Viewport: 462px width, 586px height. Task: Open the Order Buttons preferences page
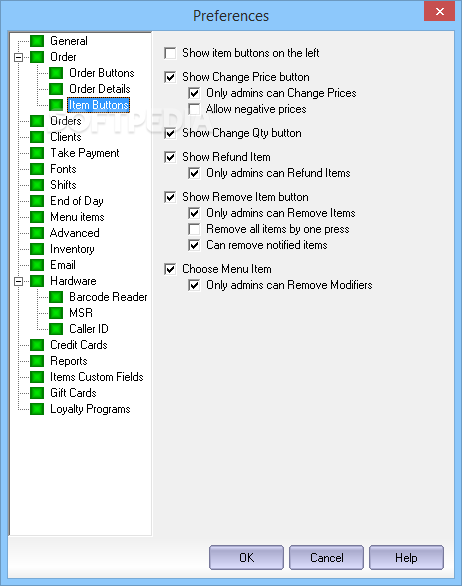coord(102,73)
